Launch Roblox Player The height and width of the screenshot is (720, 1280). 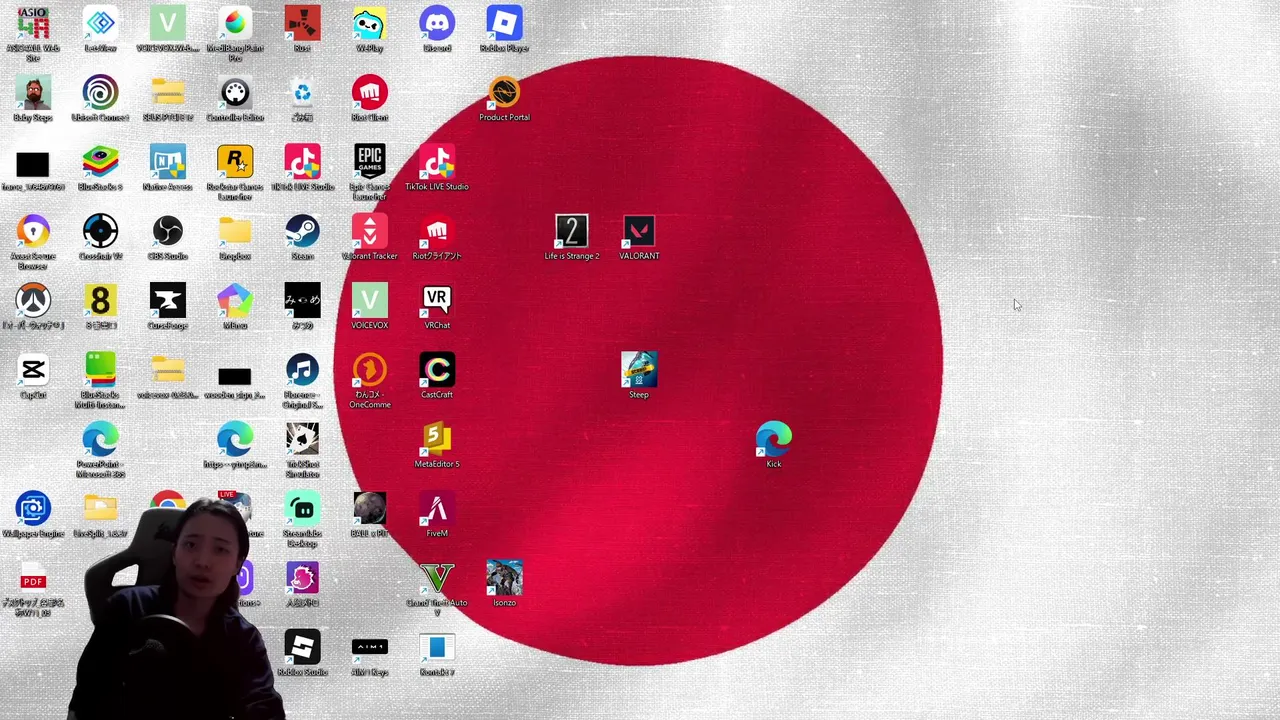click(504, 24)
